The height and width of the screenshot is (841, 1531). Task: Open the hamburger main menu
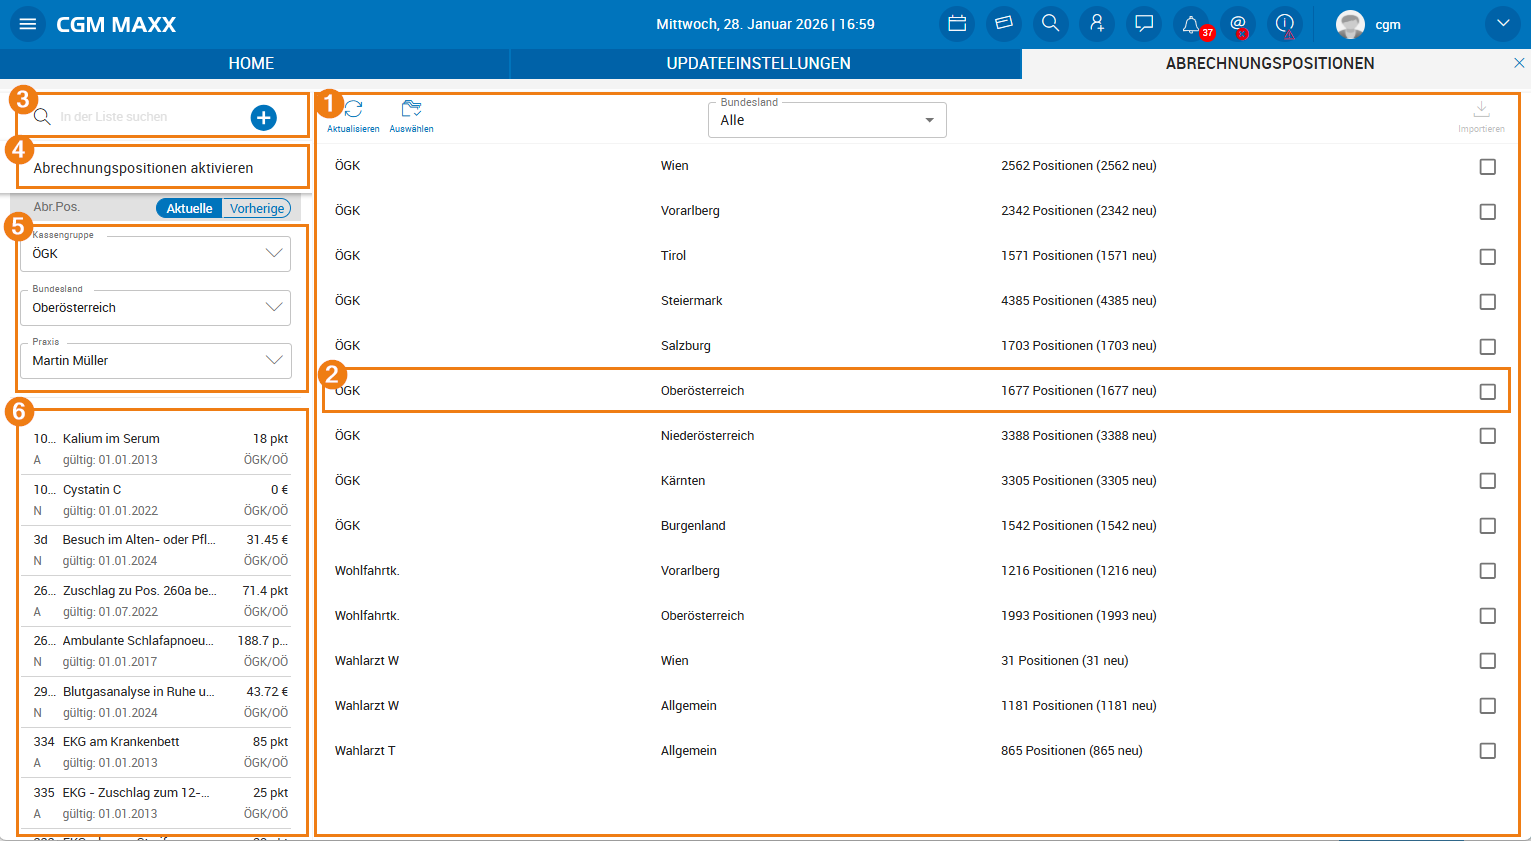27,24
